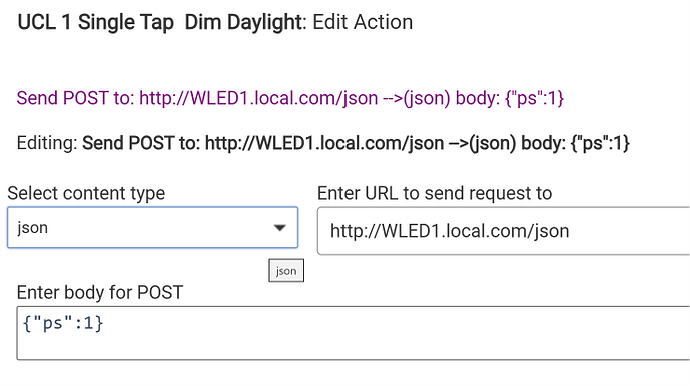Click the selected "json" value in dropdown
This screenshot has height=386, width=690.
[x=33, y=228]
